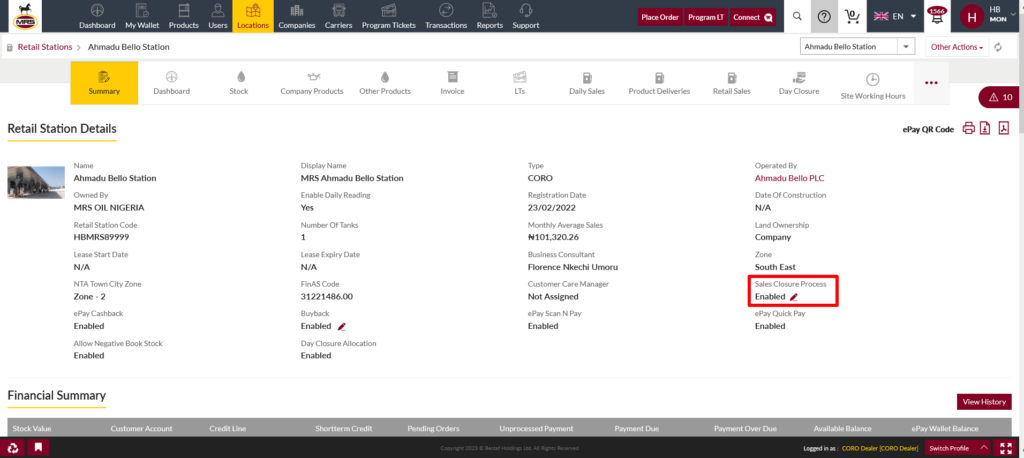Click the Program LT button

[705, 17]
